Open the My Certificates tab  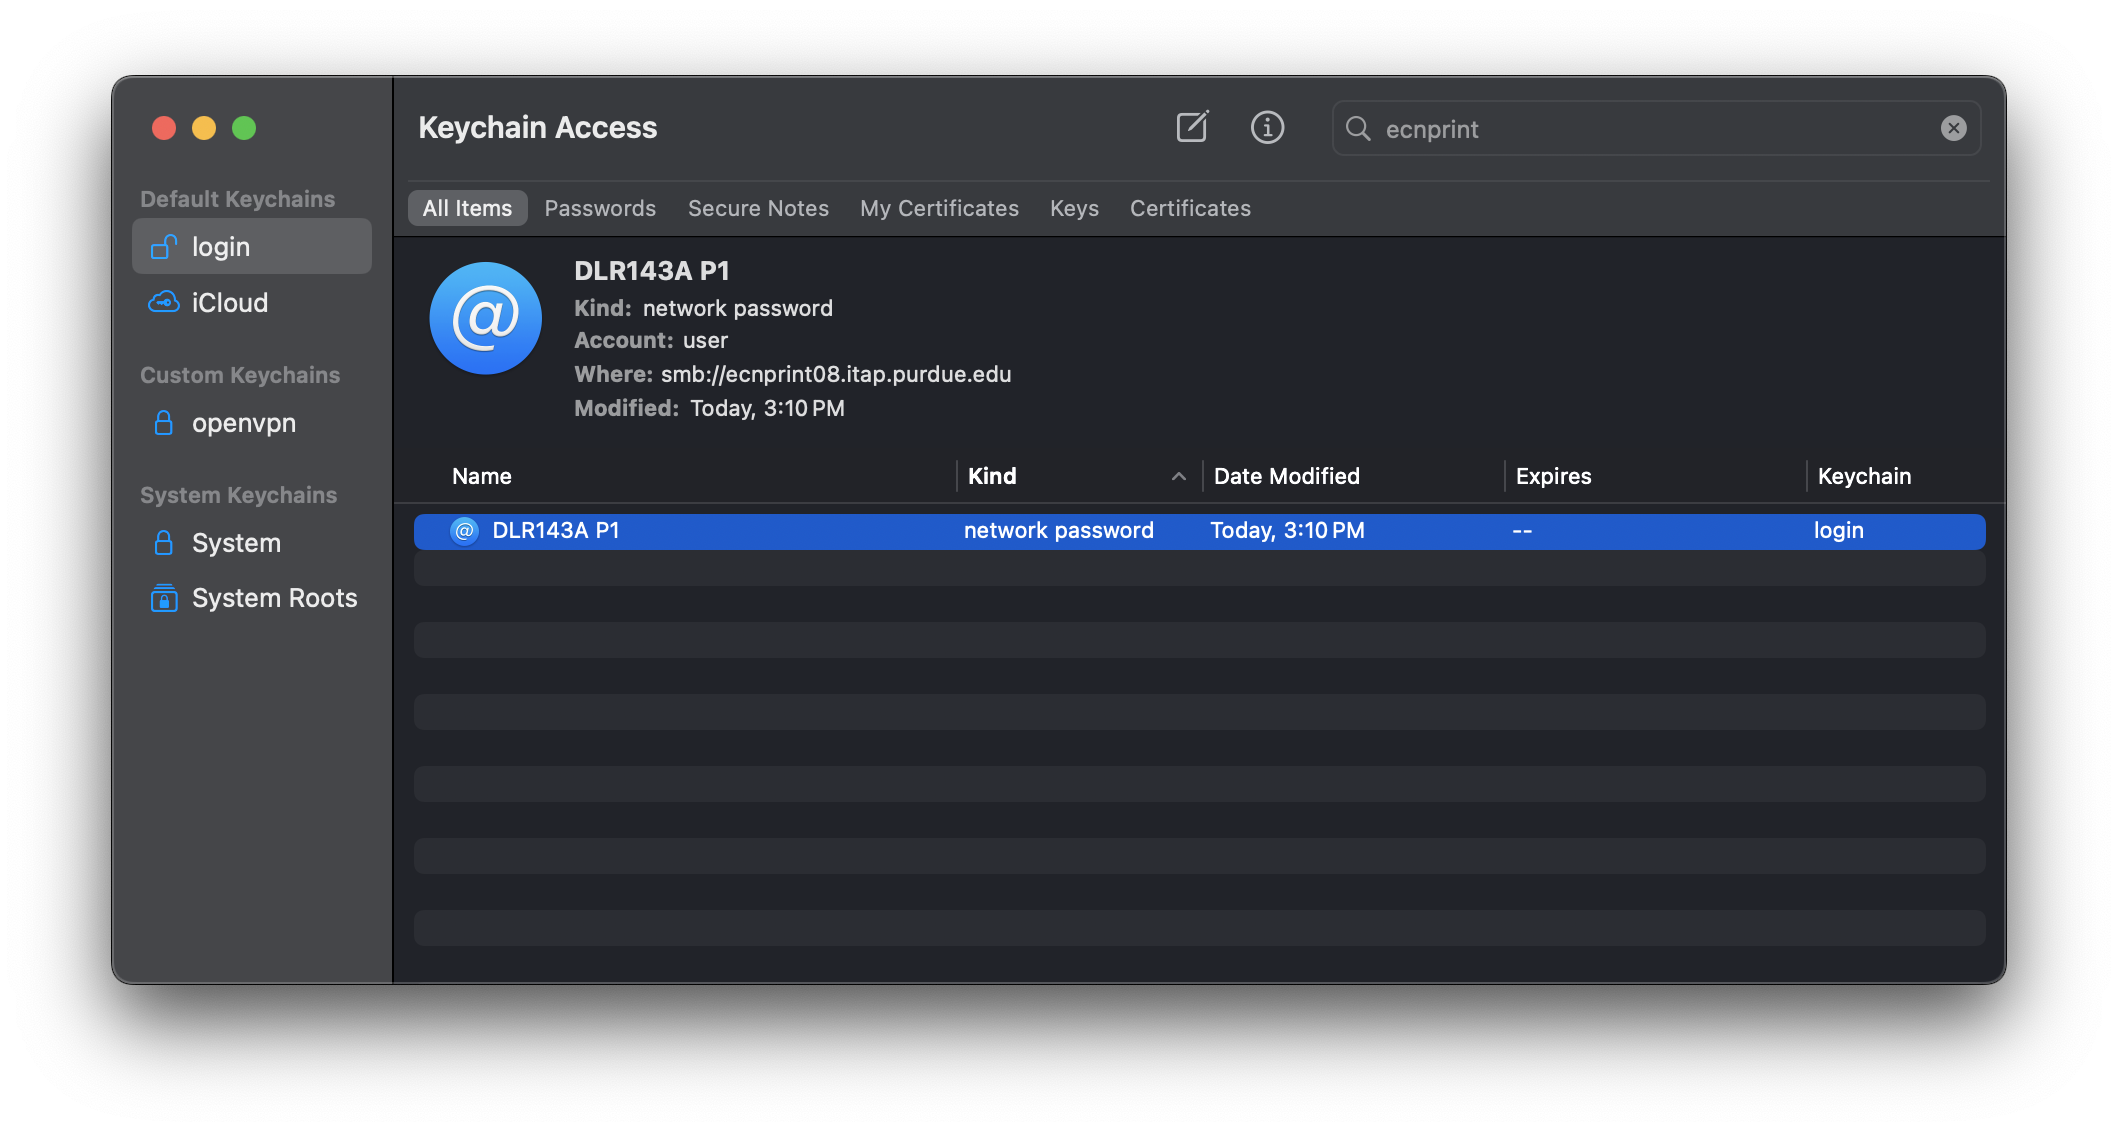point(939,208)
